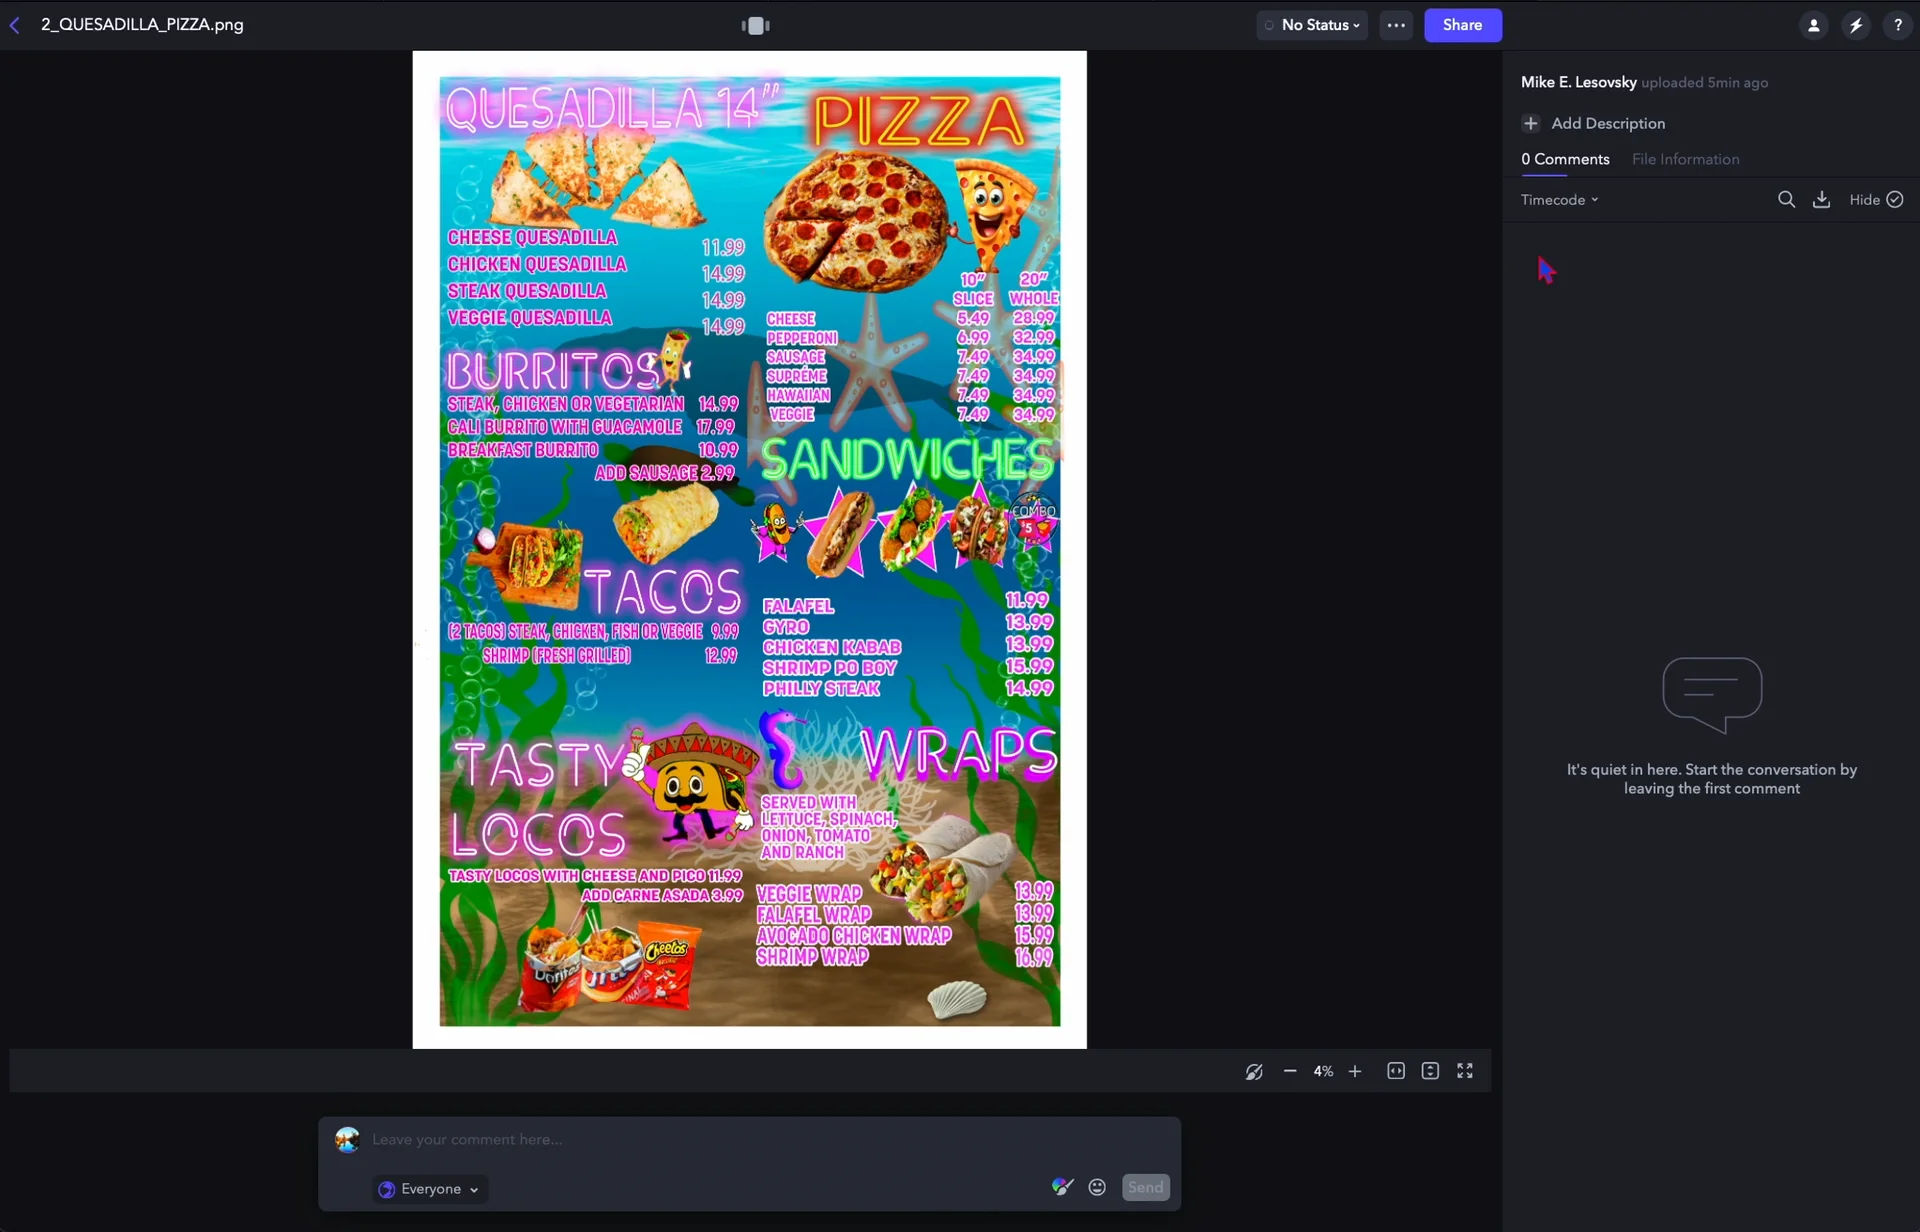The image size is (1920, 1232).
Task: Click the menu image preview
Action: pyautogui.click(x=749, y=550)
